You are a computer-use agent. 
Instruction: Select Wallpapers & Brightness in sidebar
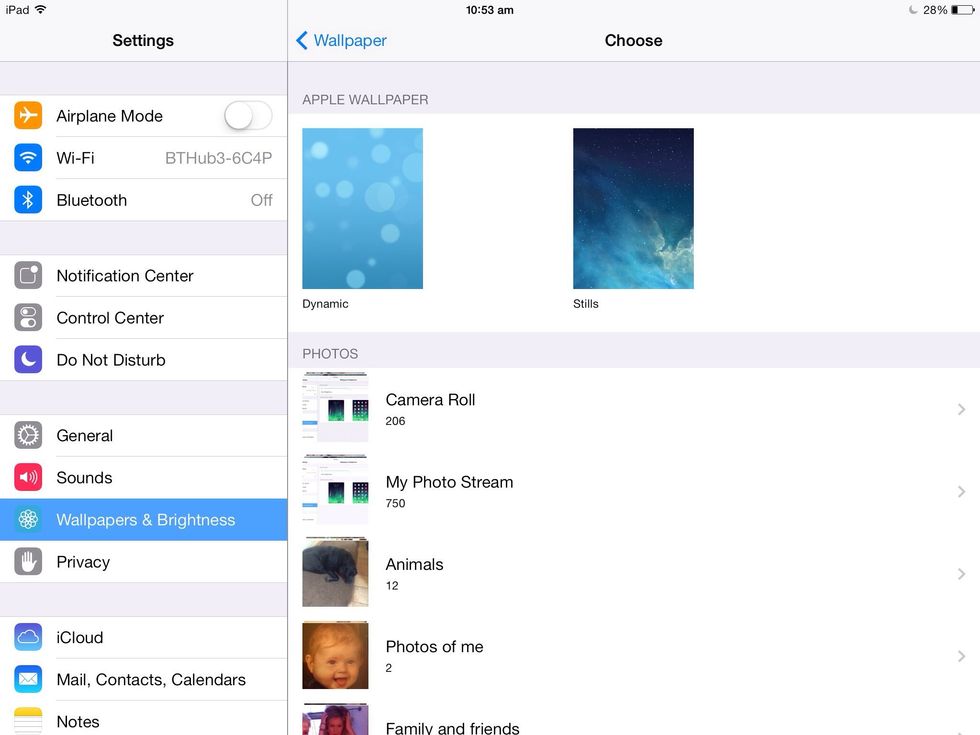[x=145, y=520]
